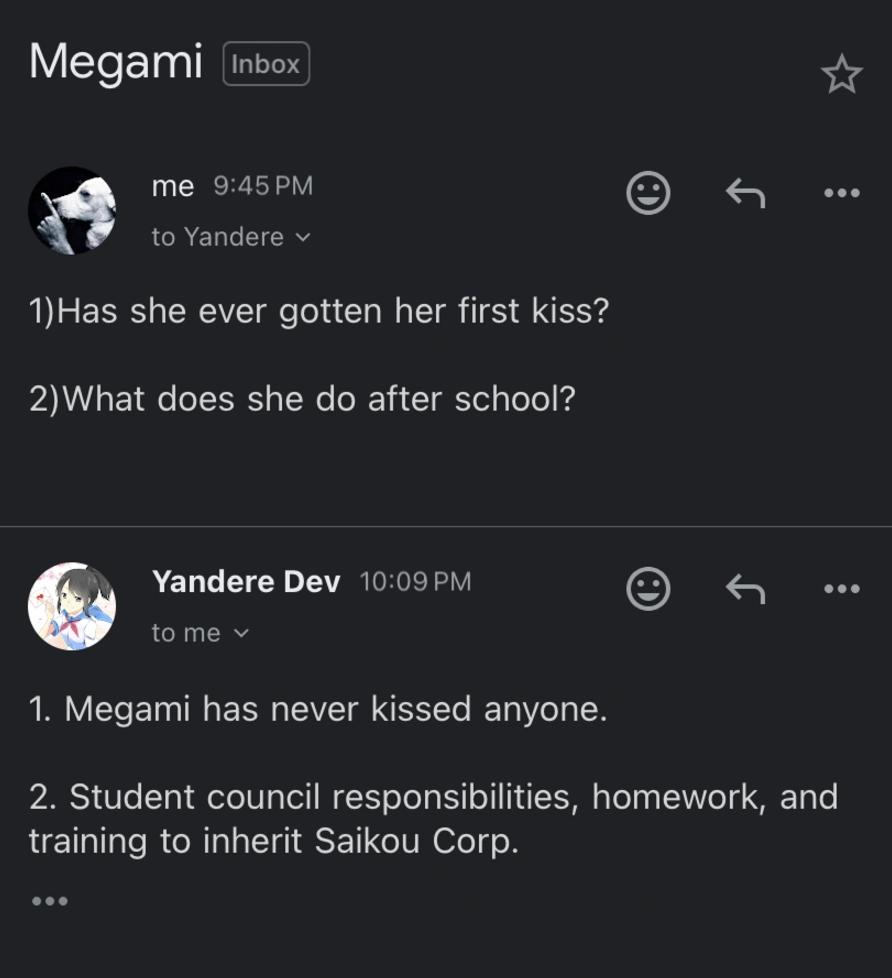The image size is (892, 978).
Task: Add emoji reaction to Yandere Dev's reply
Action: click(648, 588)
